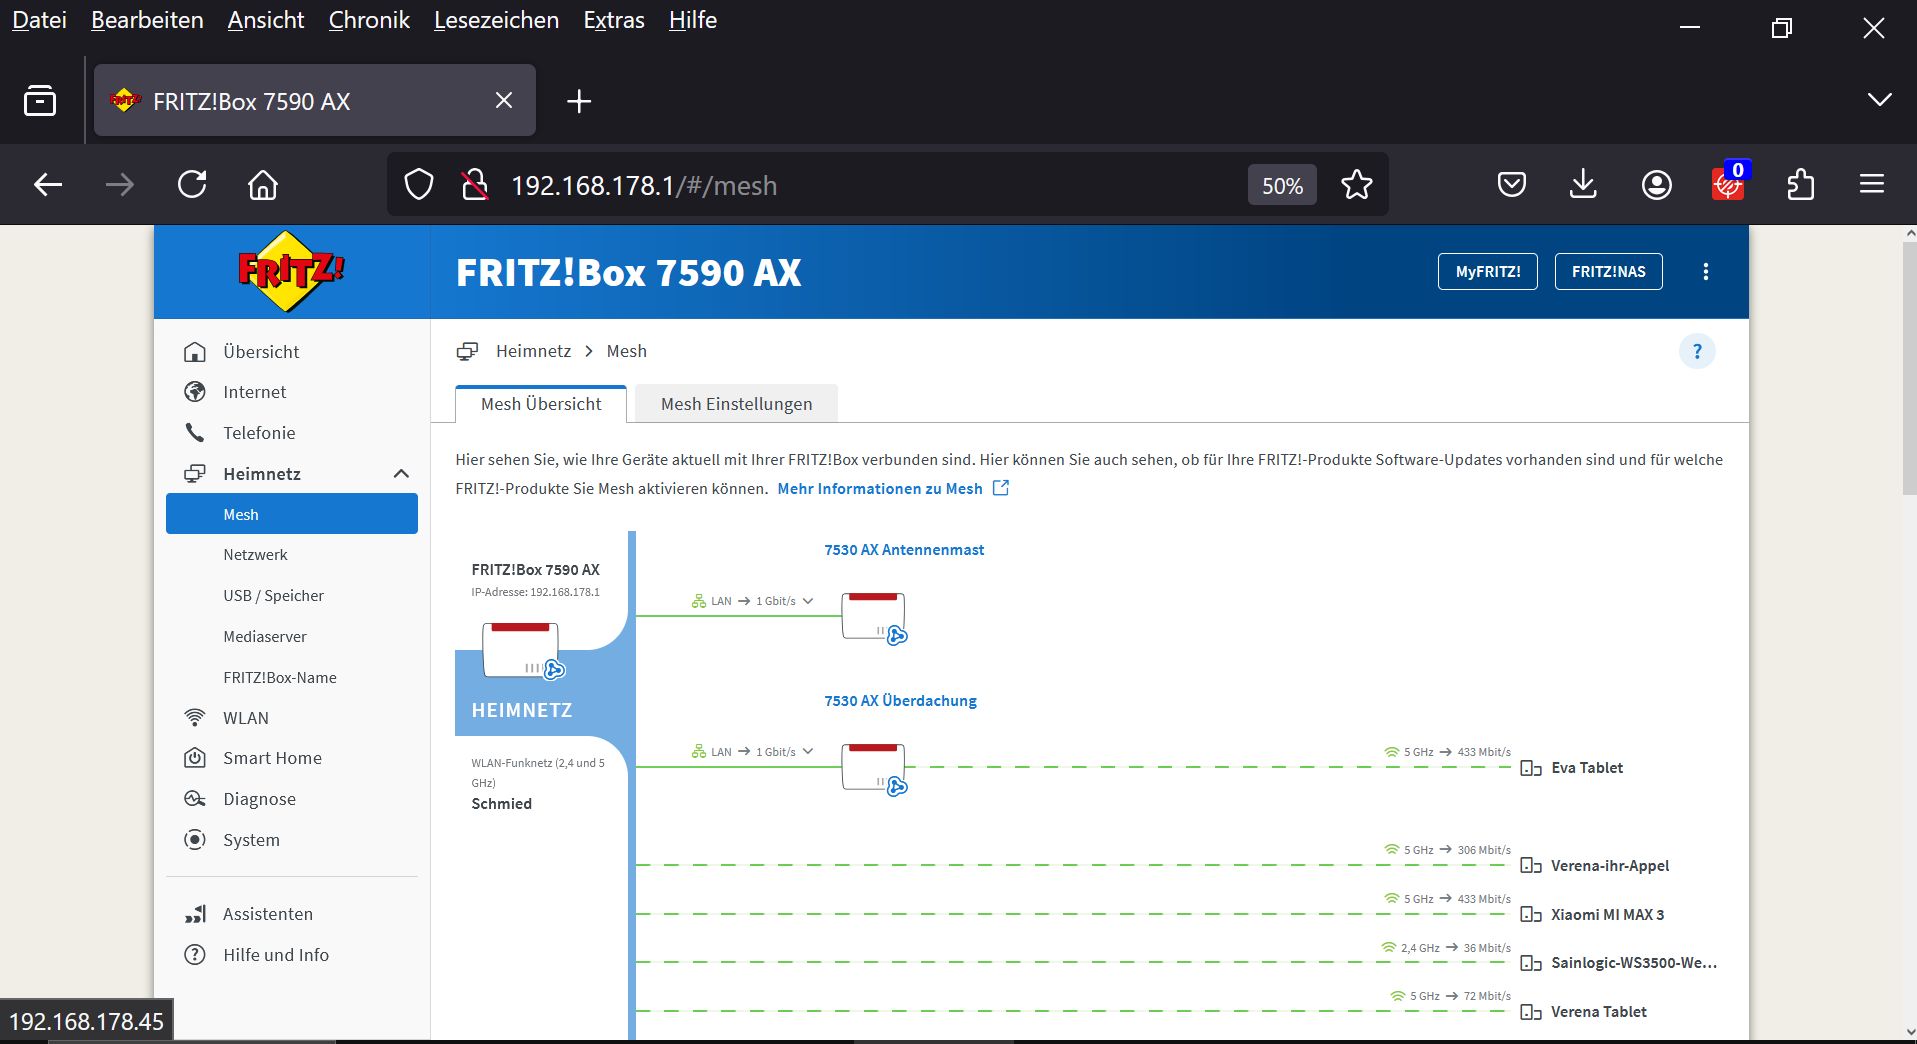Click the 7530 AX Überdachung device icon
This screenshot has width=1917, height=1044.
(874, 768)
